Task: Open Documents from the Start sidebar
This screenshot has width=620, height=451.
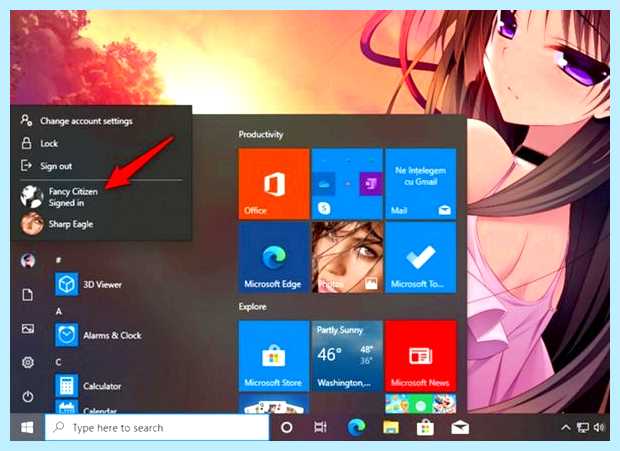Action: [x=28, y=295]
